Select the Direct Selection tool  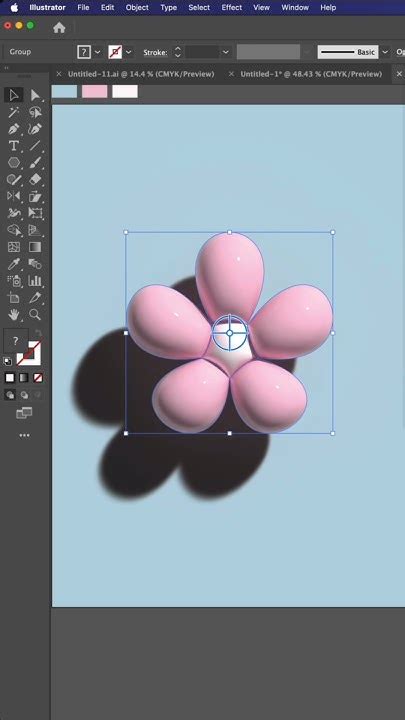[x=35, y=95]
